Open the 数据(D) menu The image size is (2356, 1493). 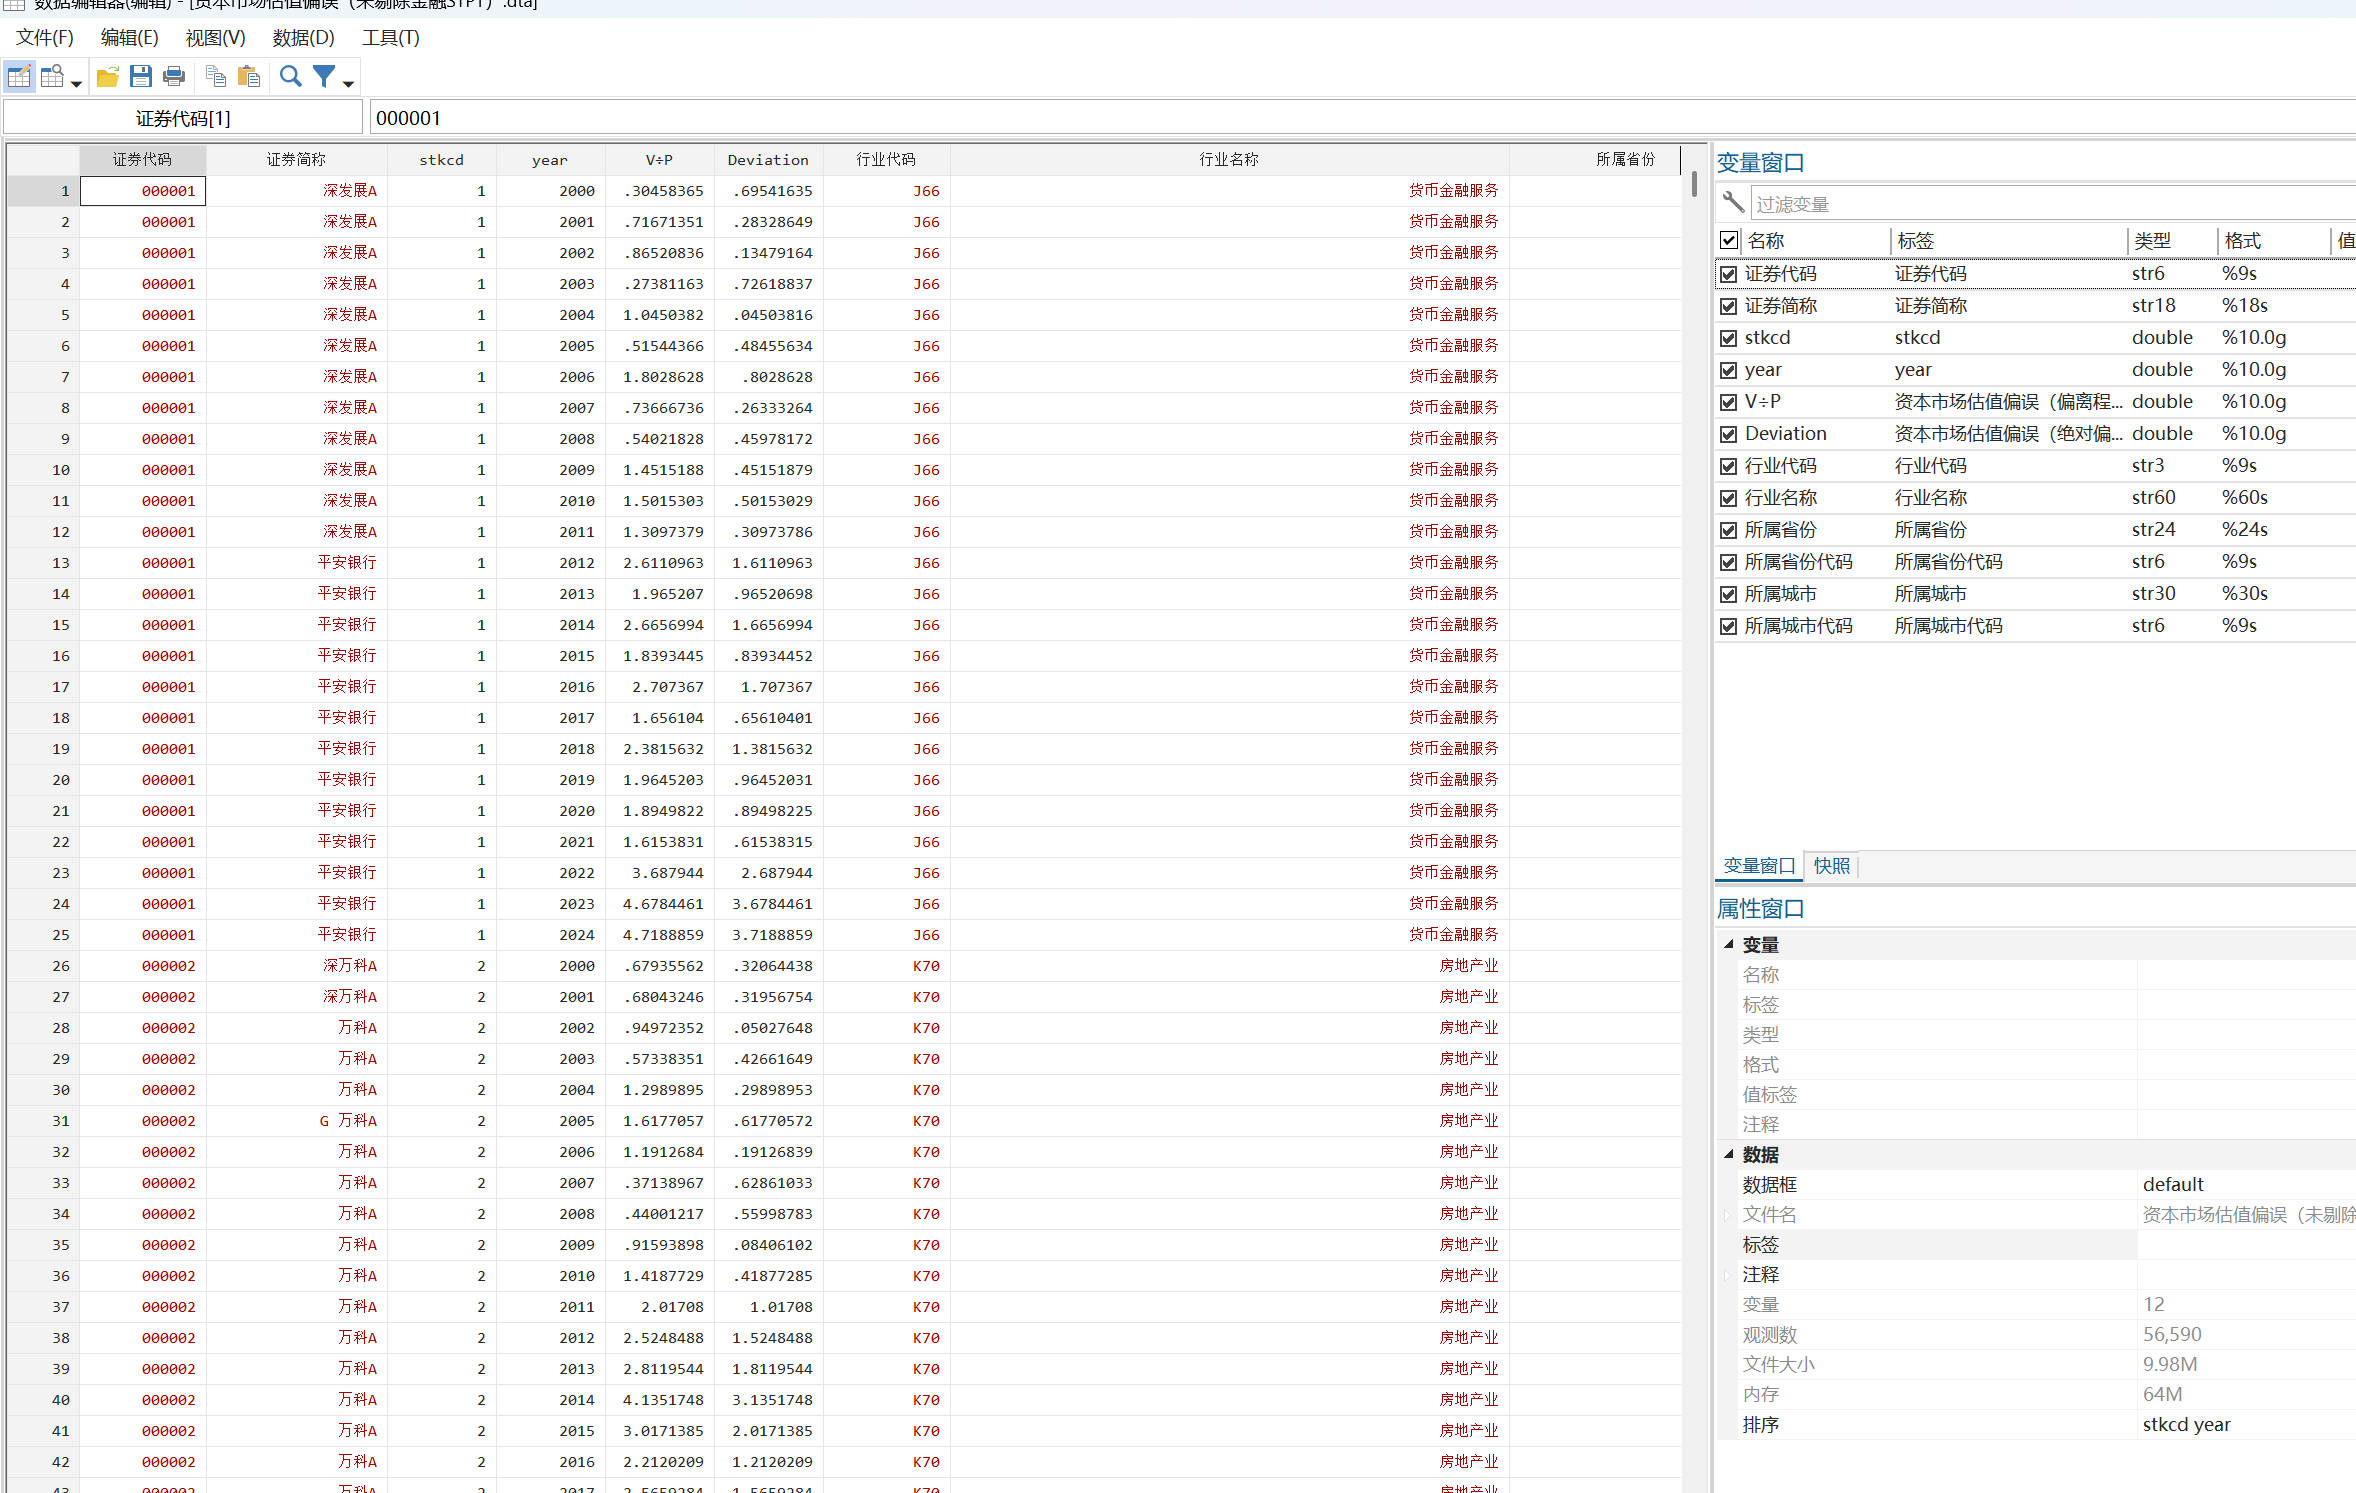tap(303, 38)
